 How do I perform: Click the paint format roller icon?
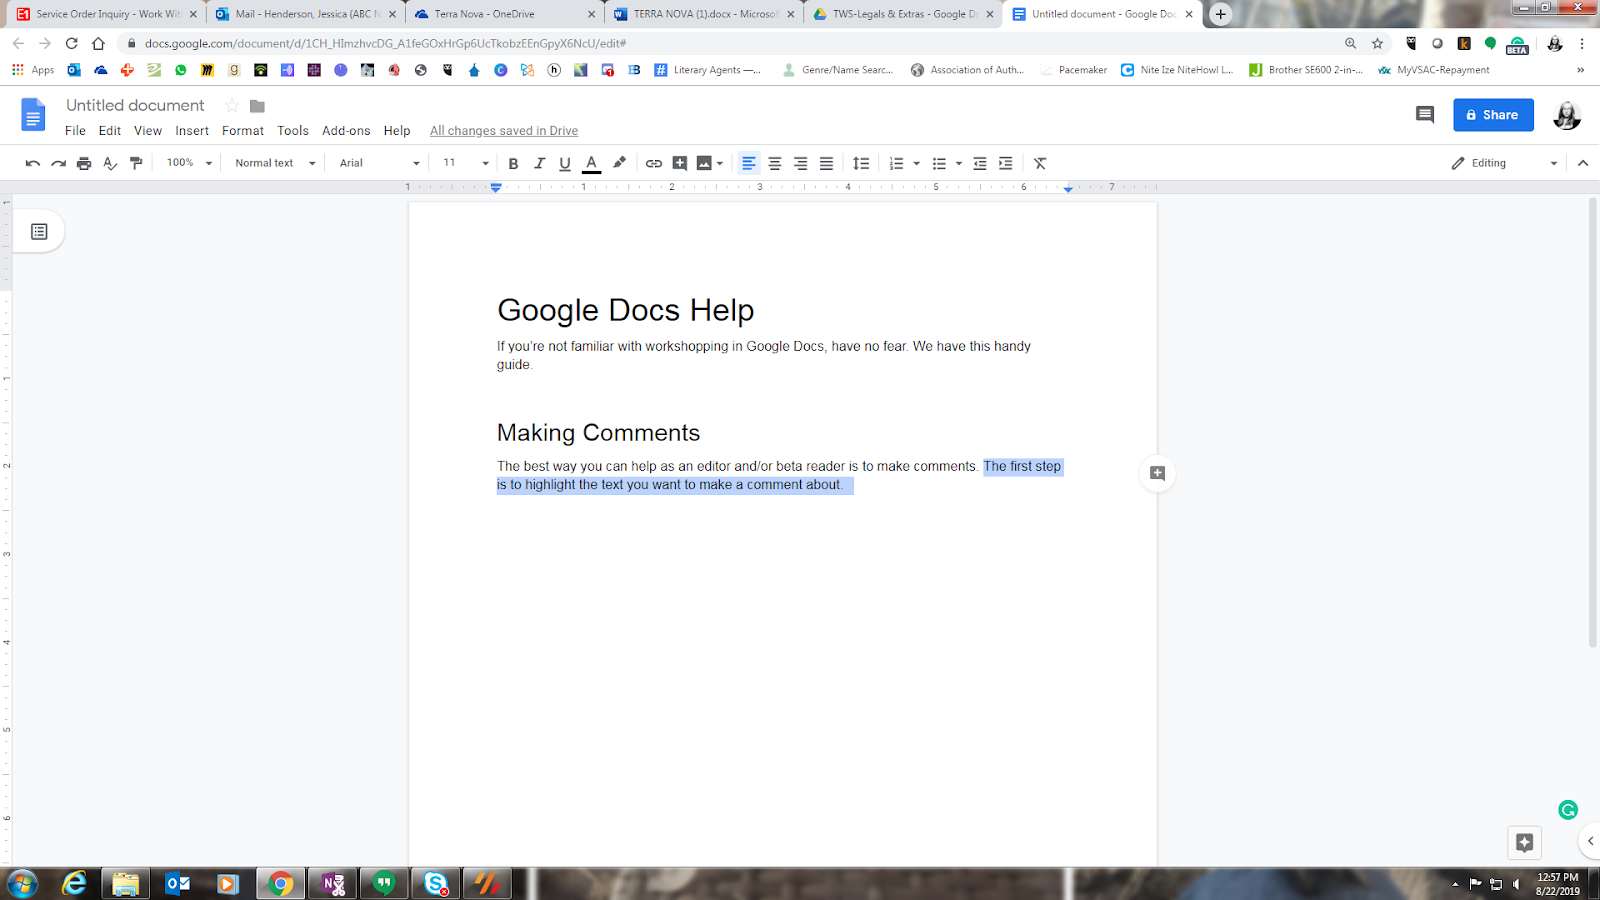136,163
